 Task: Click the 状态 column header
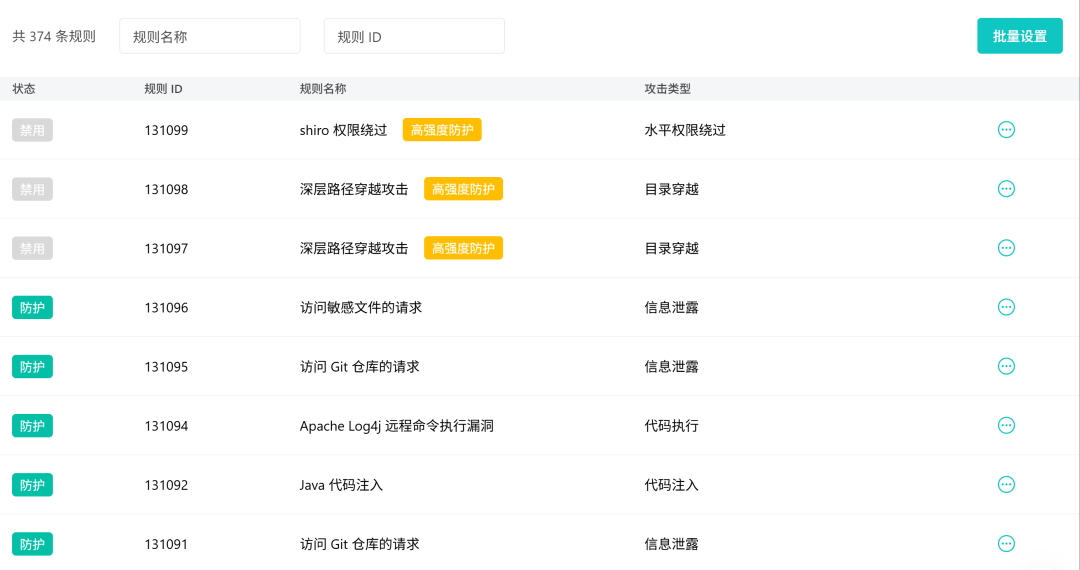point(23,89)
